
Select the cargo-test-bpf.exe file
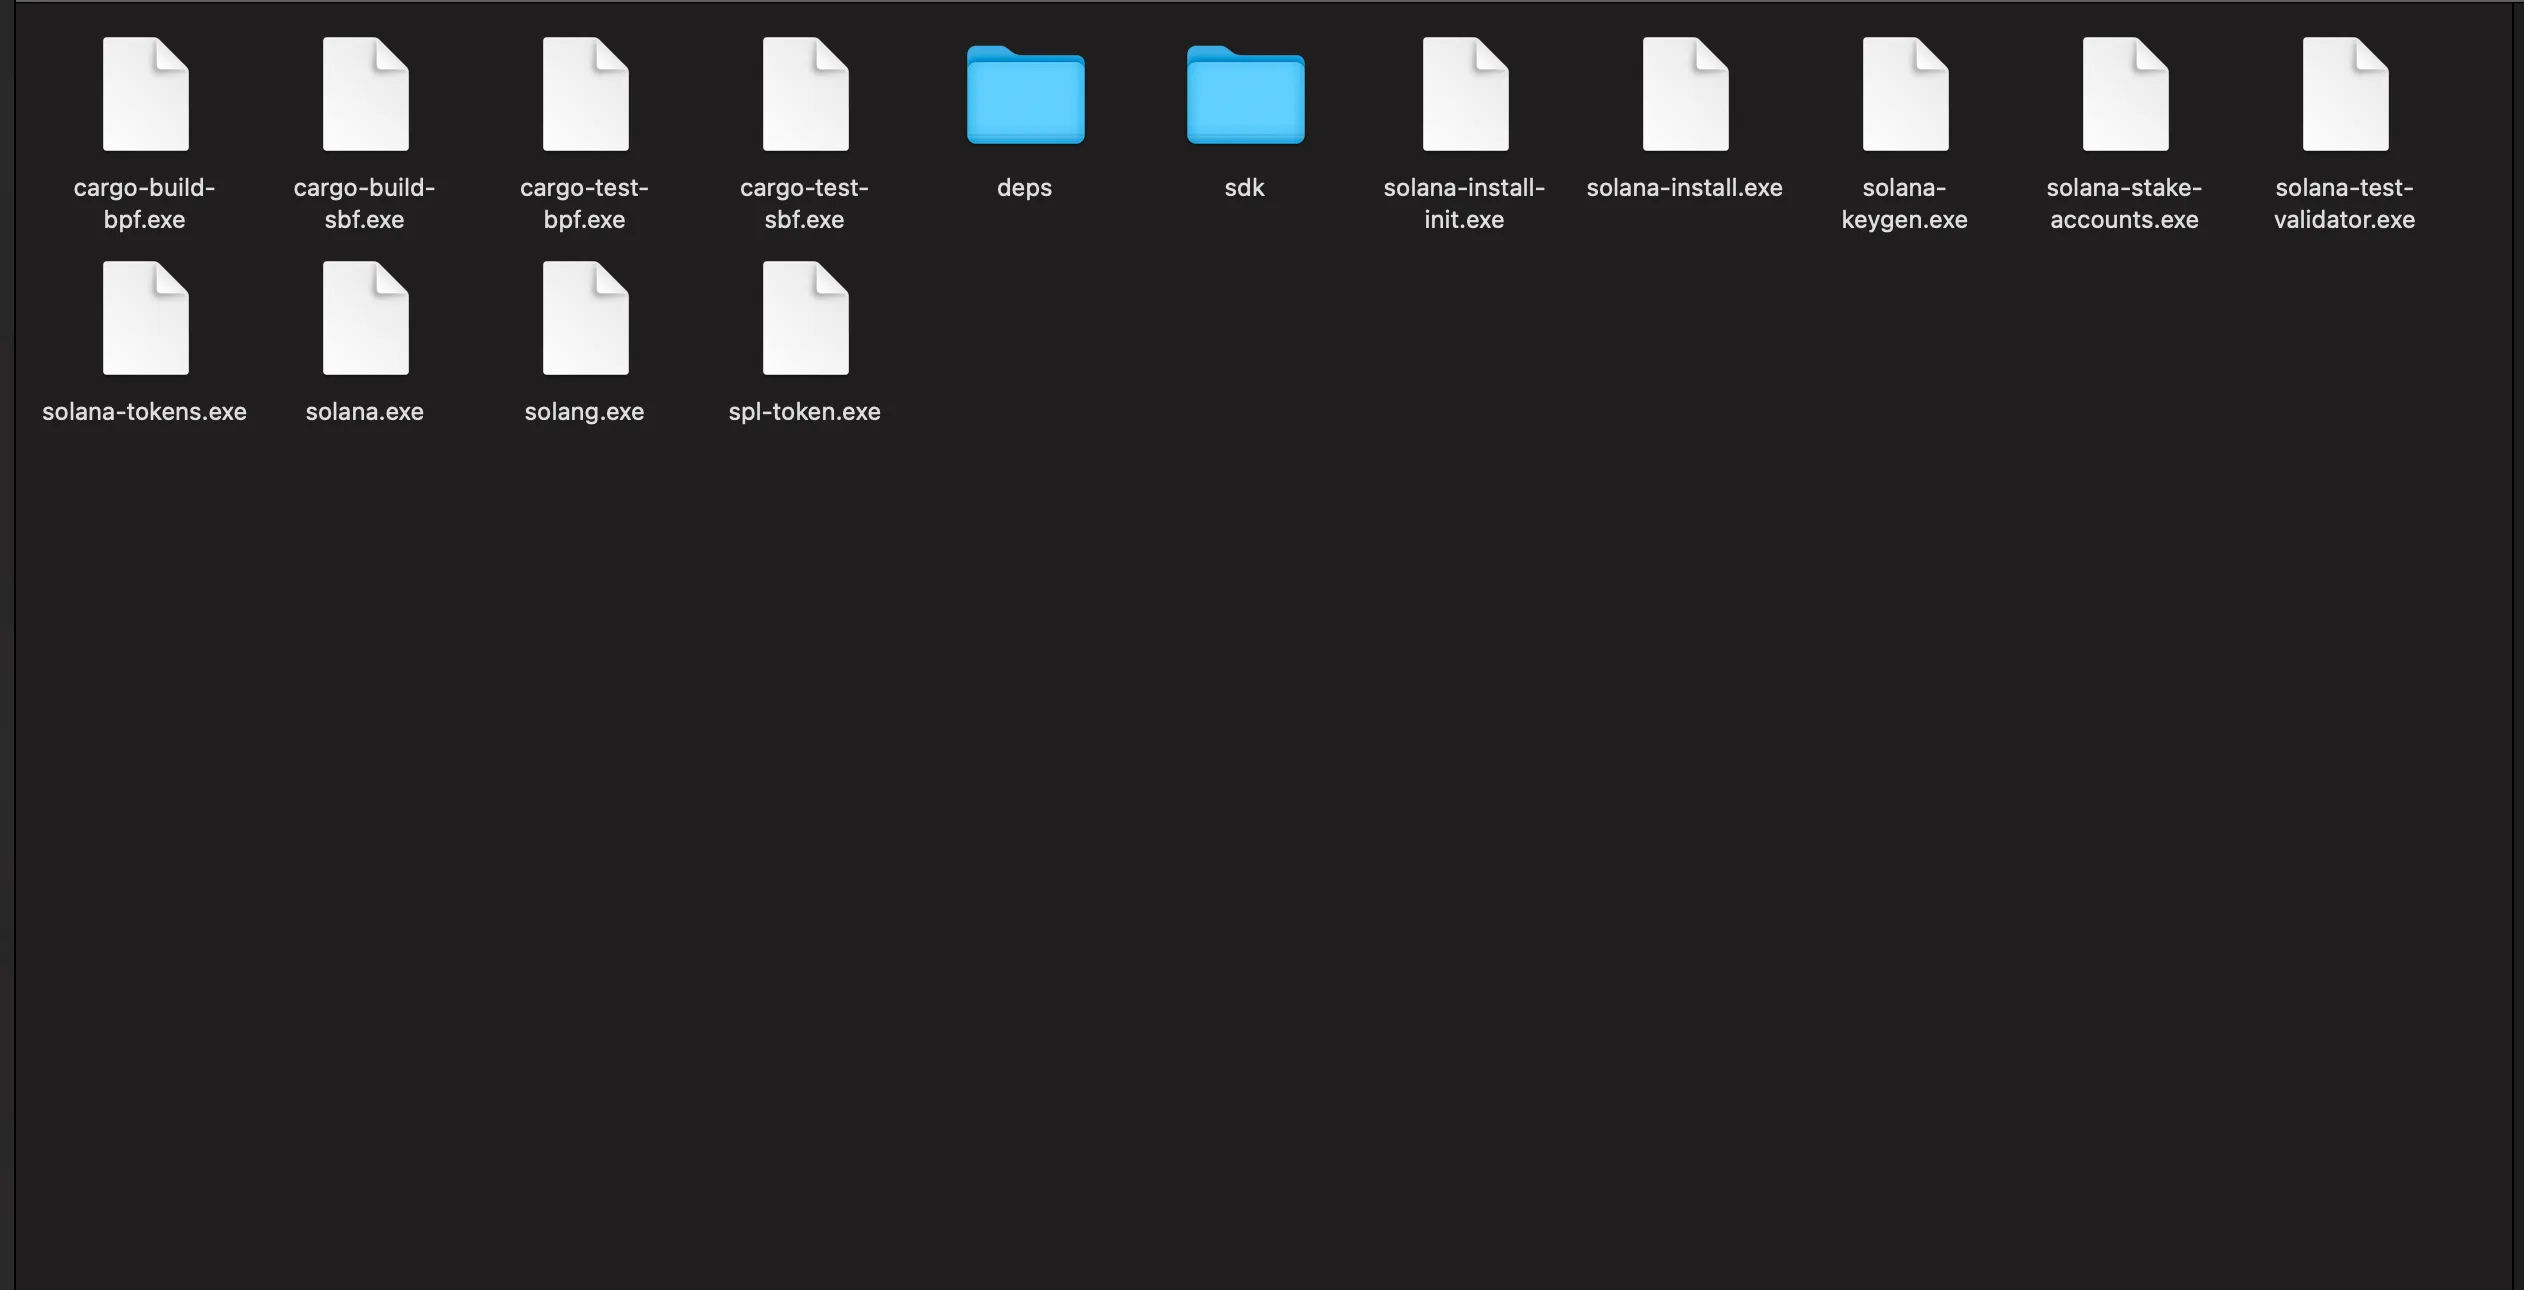(584, 92)
